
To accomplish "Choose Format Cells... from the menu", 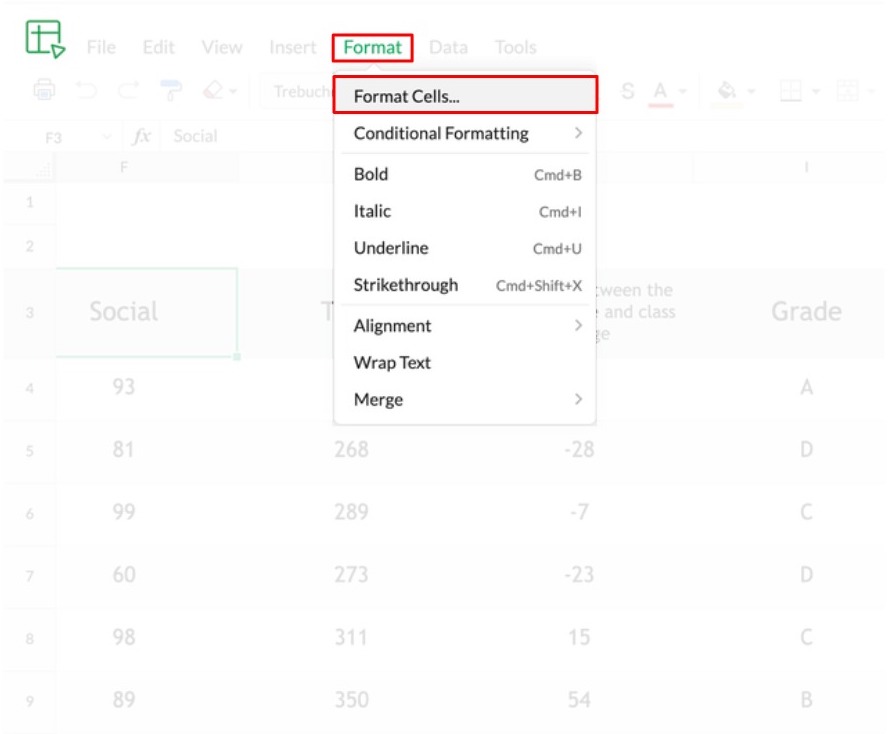I will pos(465,96).
